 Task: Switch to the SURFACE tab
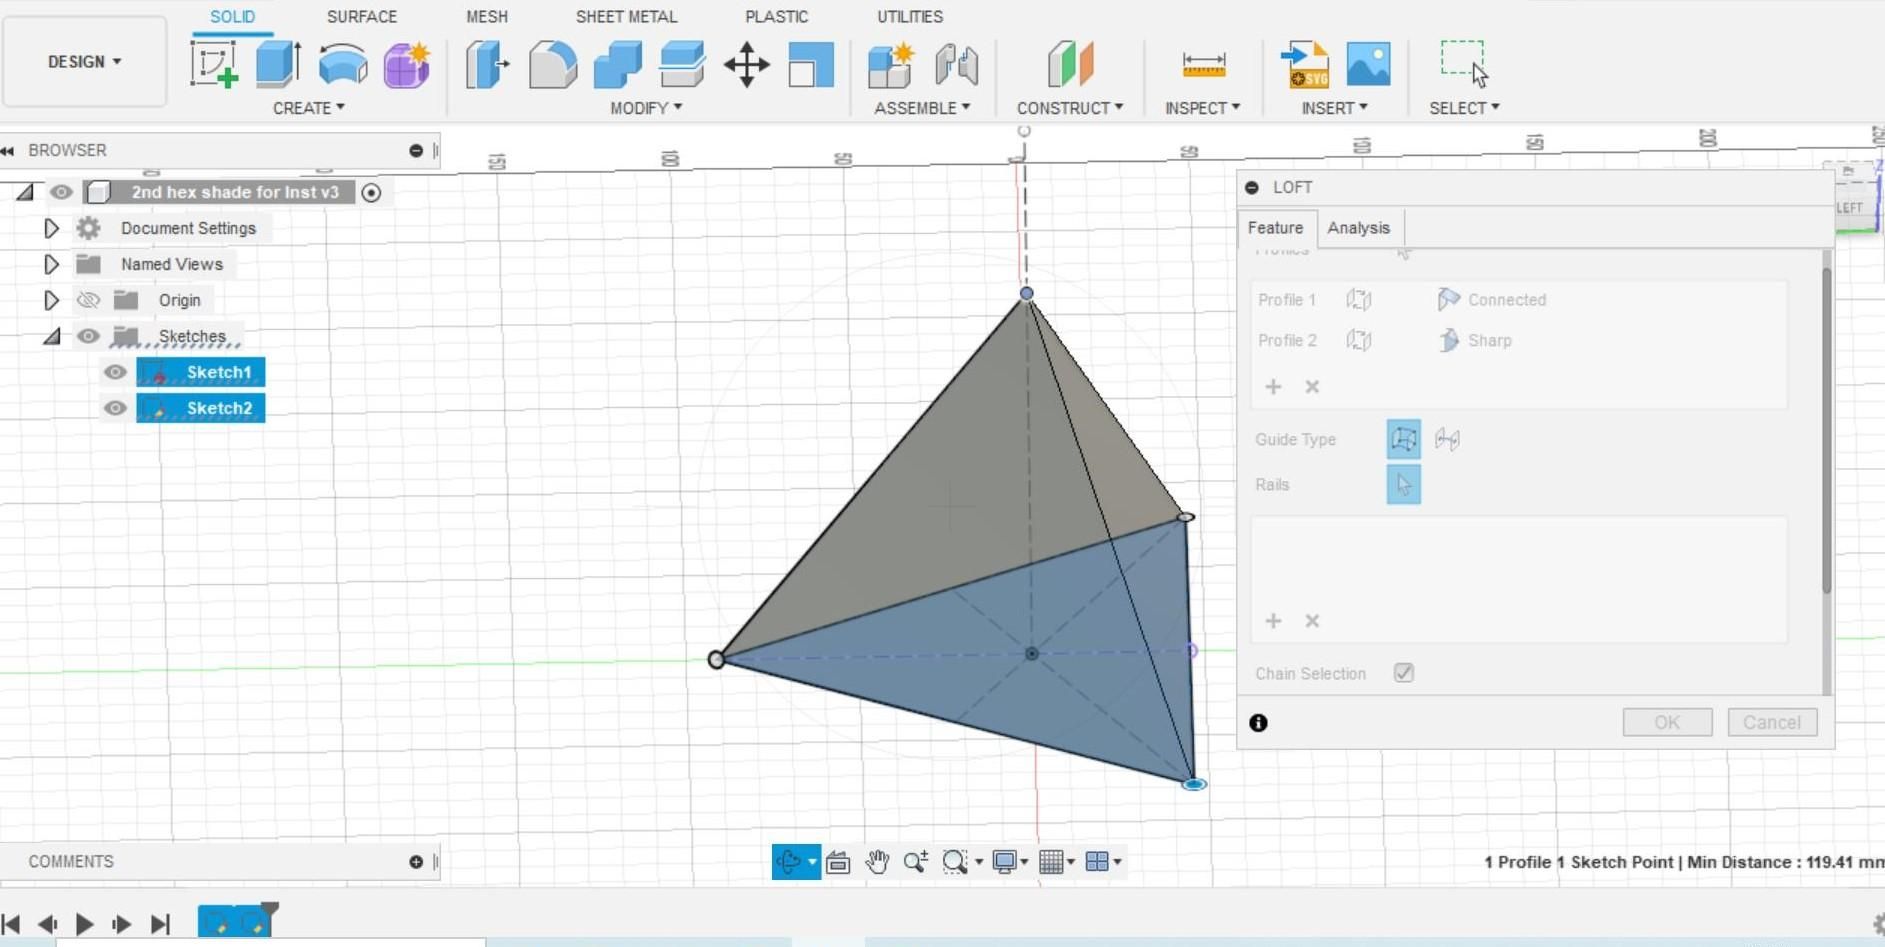(x=361, y=17)
